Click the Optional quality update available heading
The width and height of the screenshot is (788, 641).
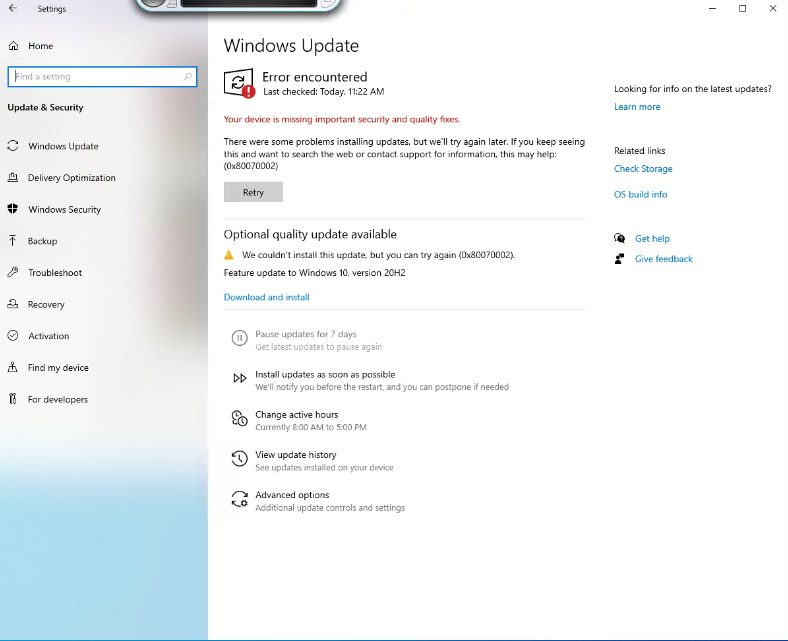click(310, 234)
